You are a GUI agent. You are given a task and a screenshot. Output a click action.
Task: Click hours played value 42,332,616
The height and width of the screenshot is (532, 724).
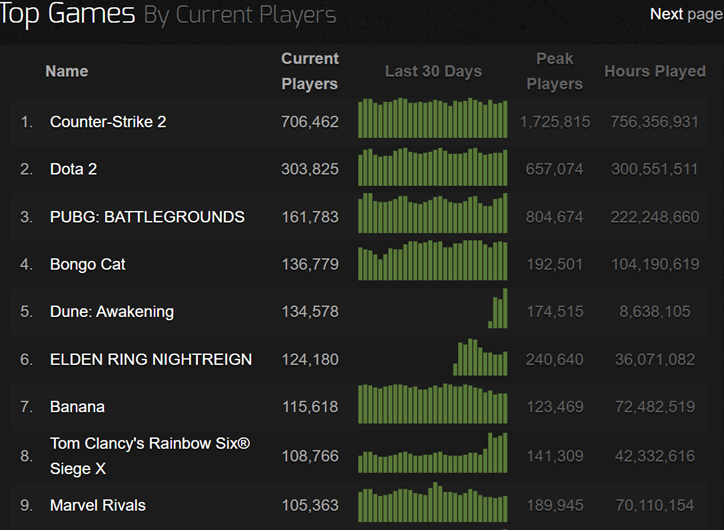pos(655,456)
